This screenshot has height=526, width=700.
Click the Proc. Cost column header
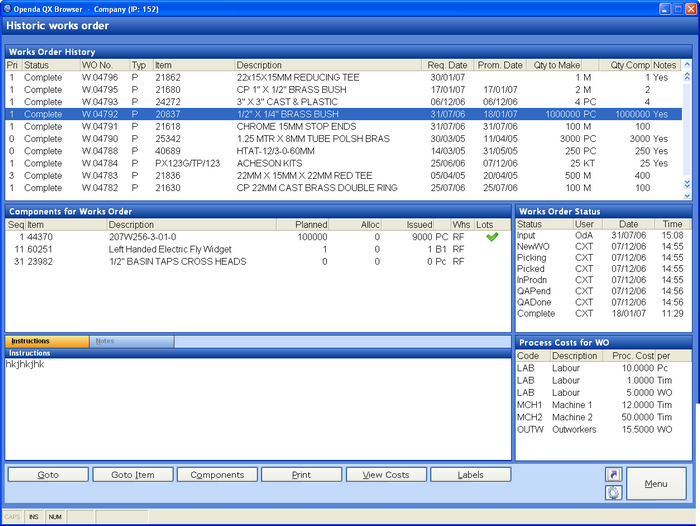click(x=629, y=356)
